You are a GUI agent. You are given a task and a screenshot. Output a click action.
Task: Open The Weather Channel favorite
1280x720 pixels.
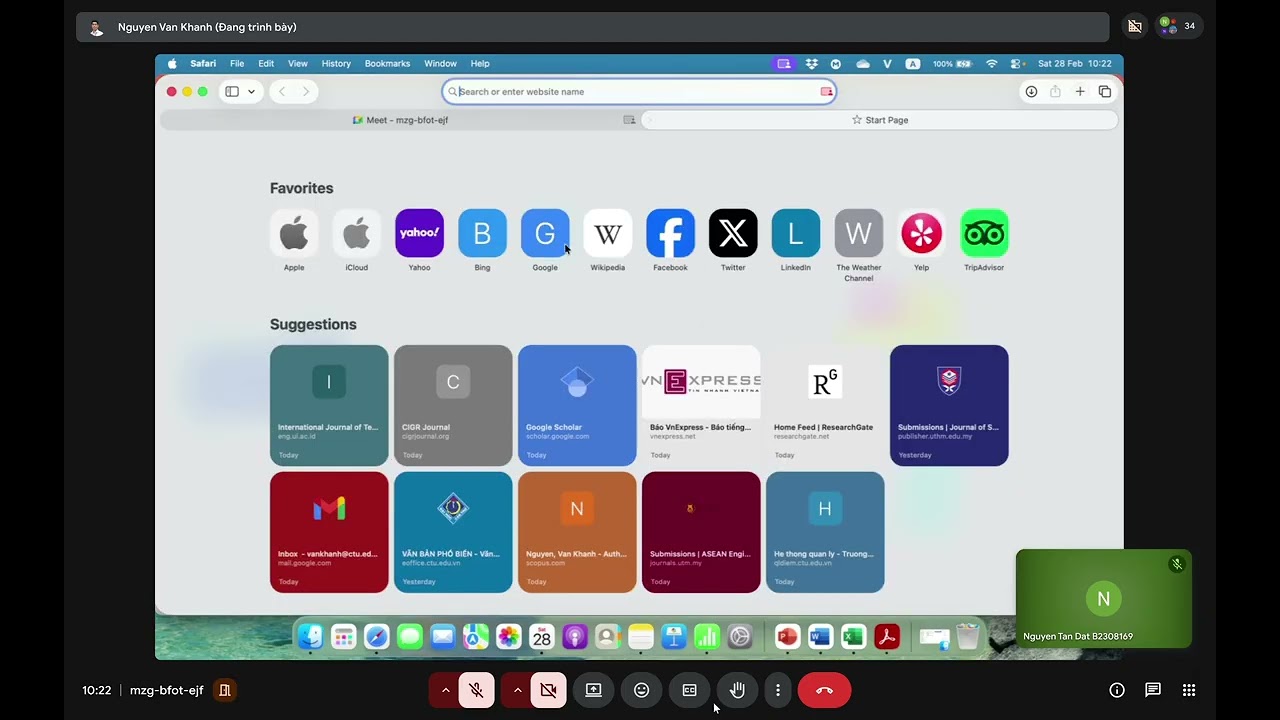click(859, 233)
